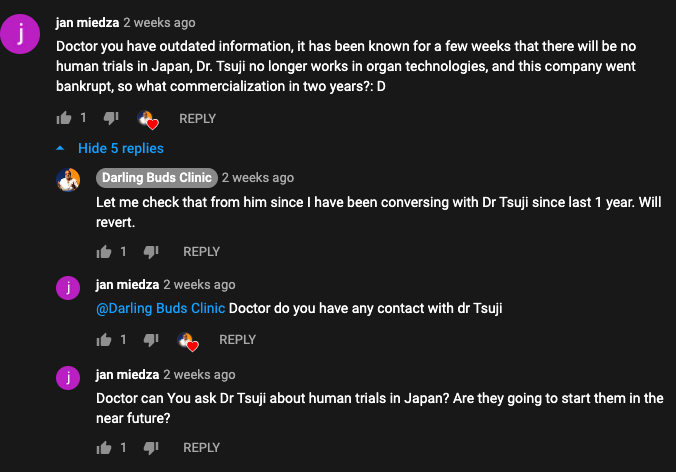The width and height of the screenshot is (676, 472).
Task: Collapse replies with Hide 5 replies
Action: coord(120,148)
